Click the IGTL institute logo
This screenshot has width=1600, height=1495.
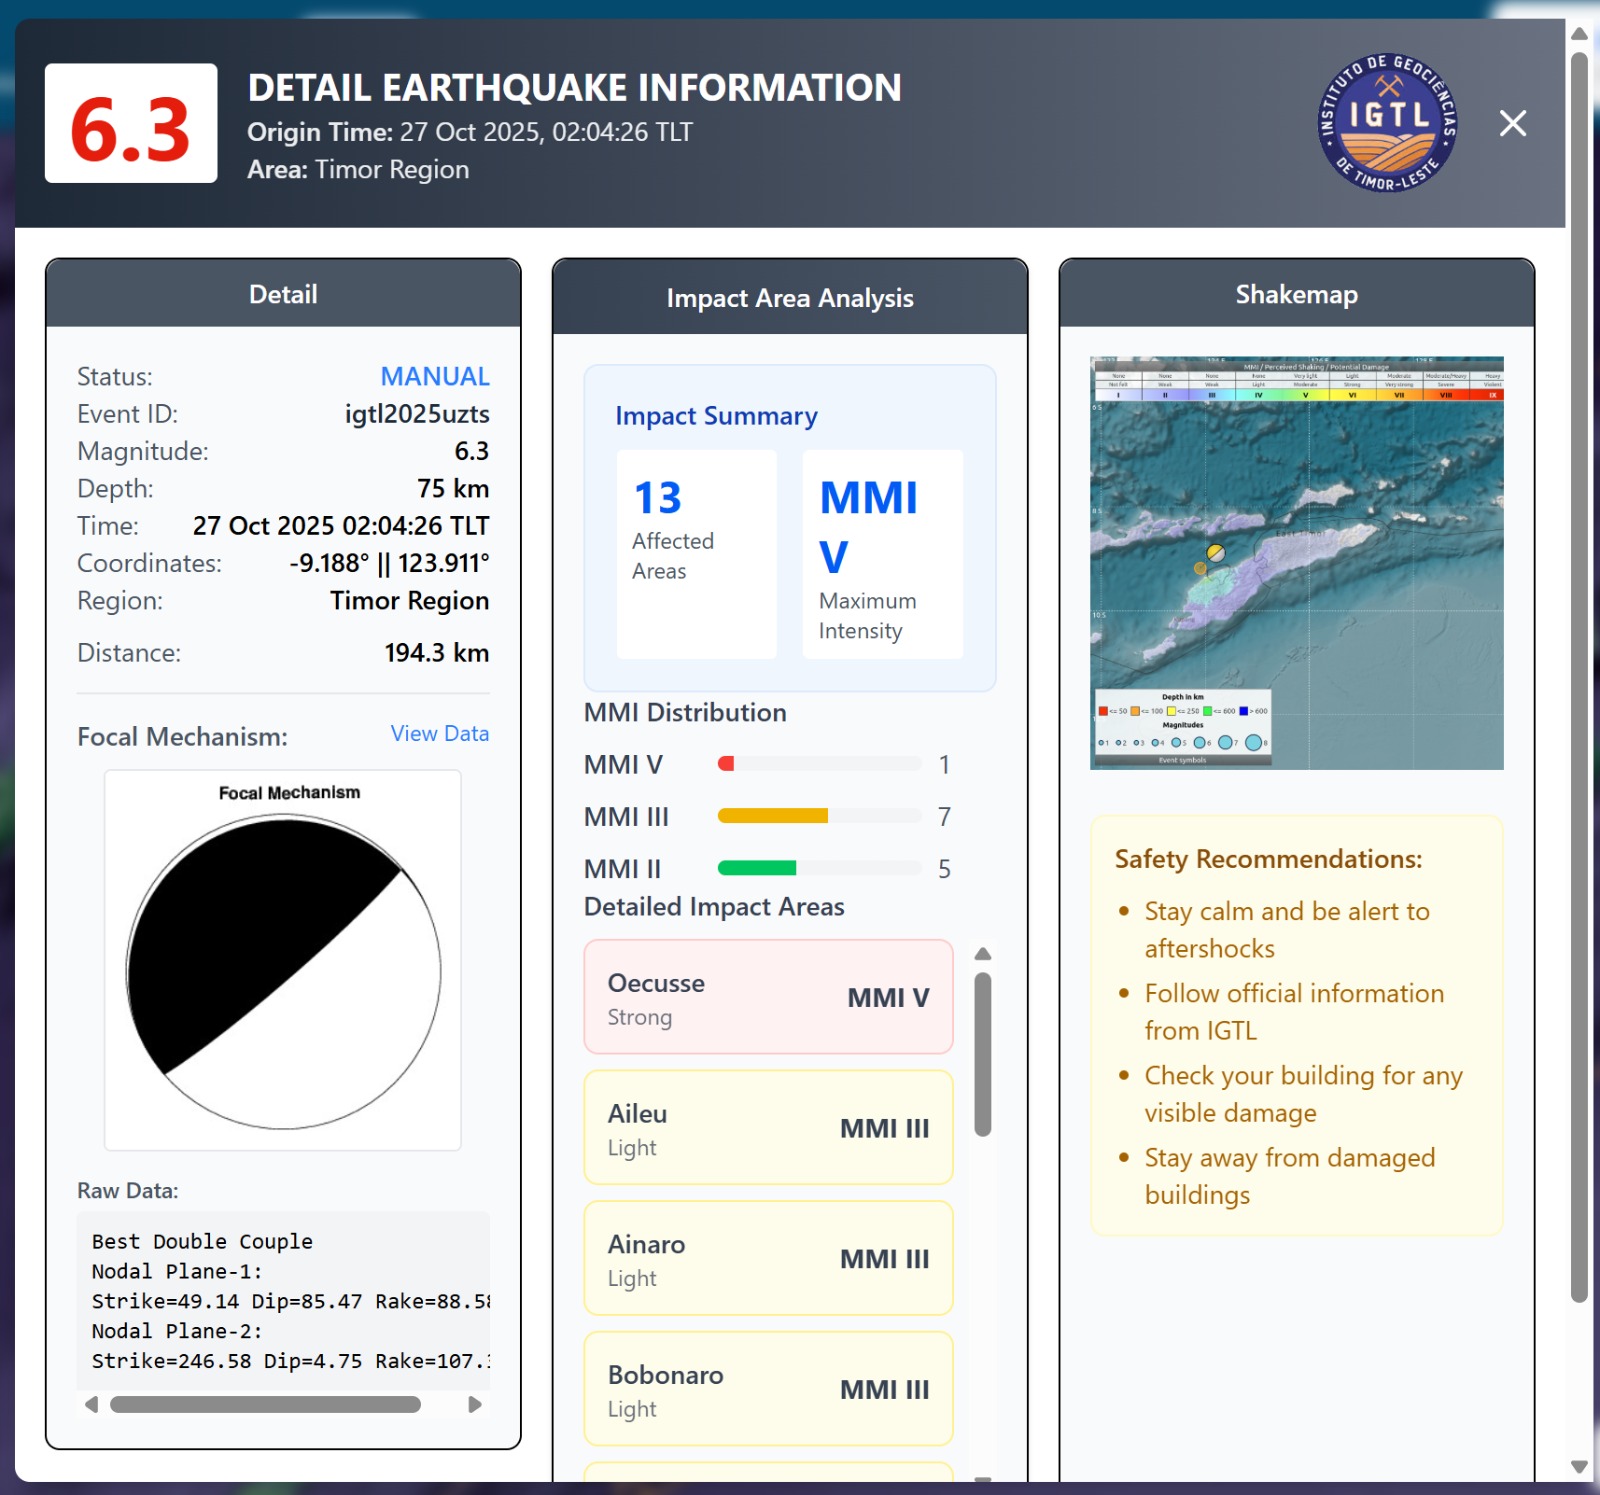pyautogui.click(x=1387, y=123)
